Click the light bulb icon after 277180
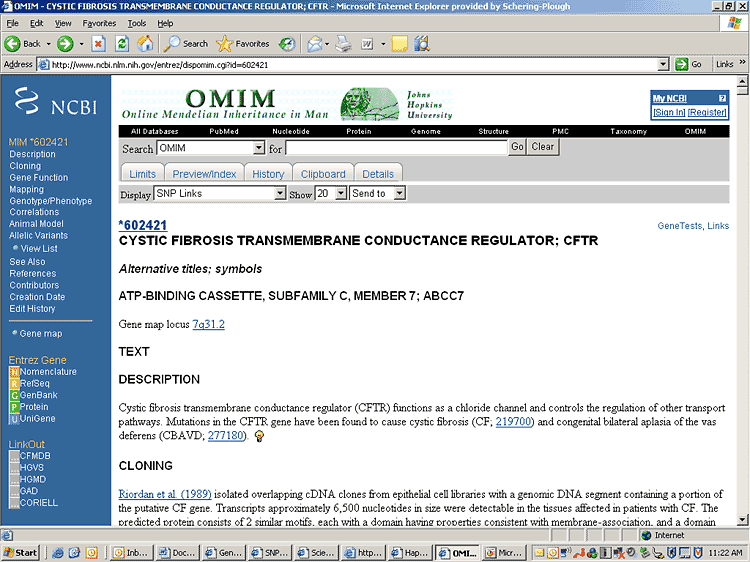 click(259, 436)
